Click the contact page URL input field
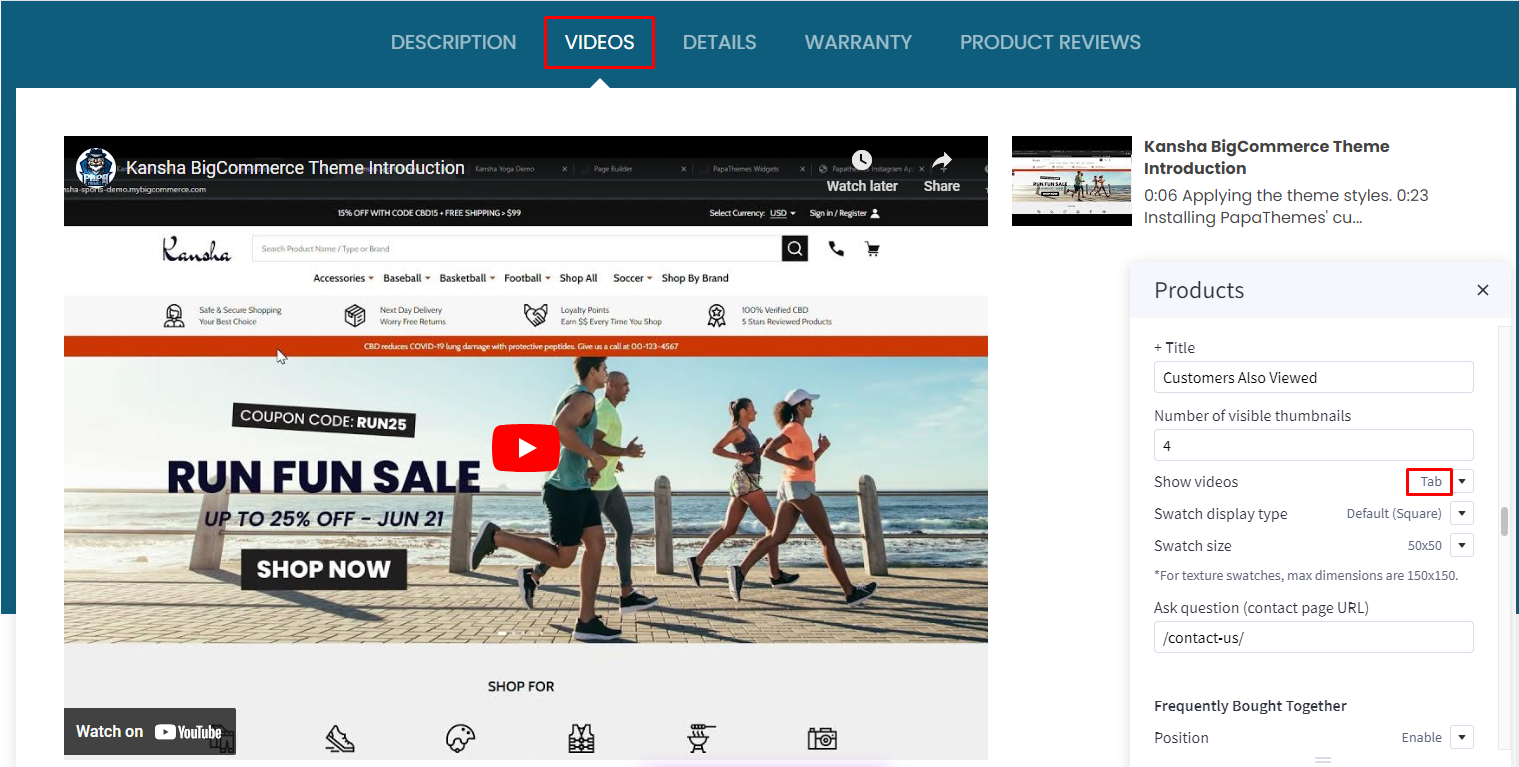 point(1313,637)
